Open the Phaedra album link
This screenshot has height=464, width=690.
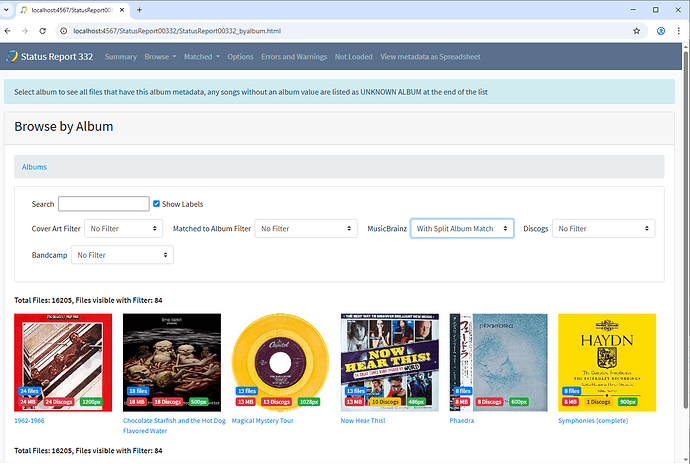click(x=462, y=420)
